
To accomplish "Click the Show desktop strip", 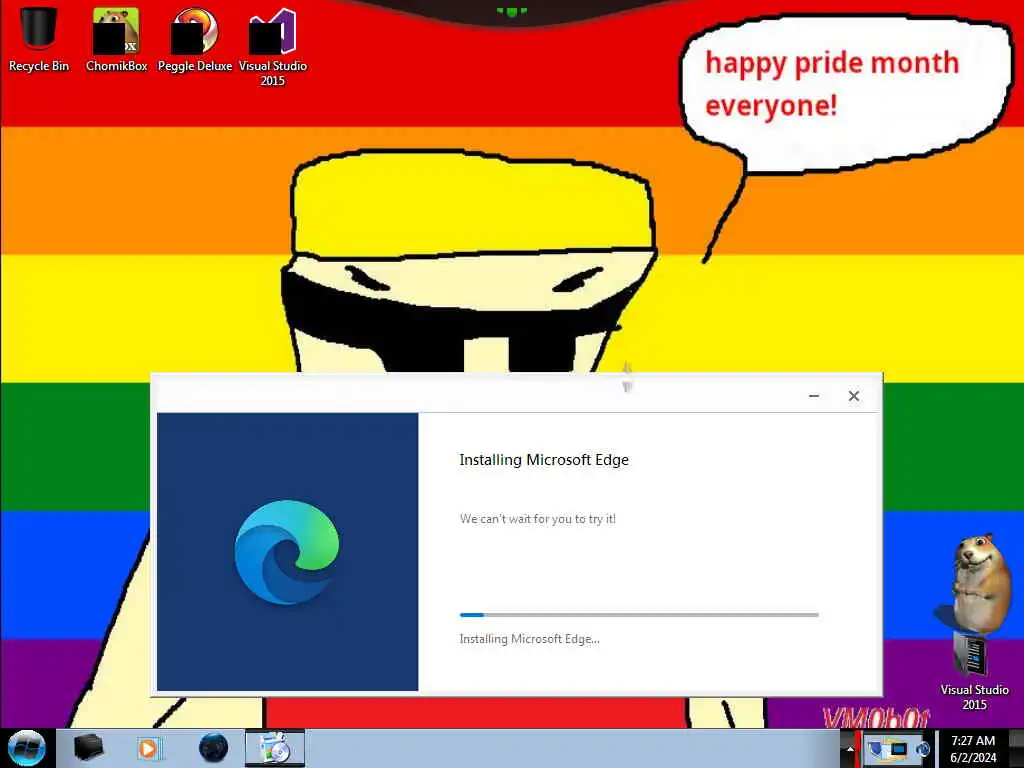I will click(1016, 748).
